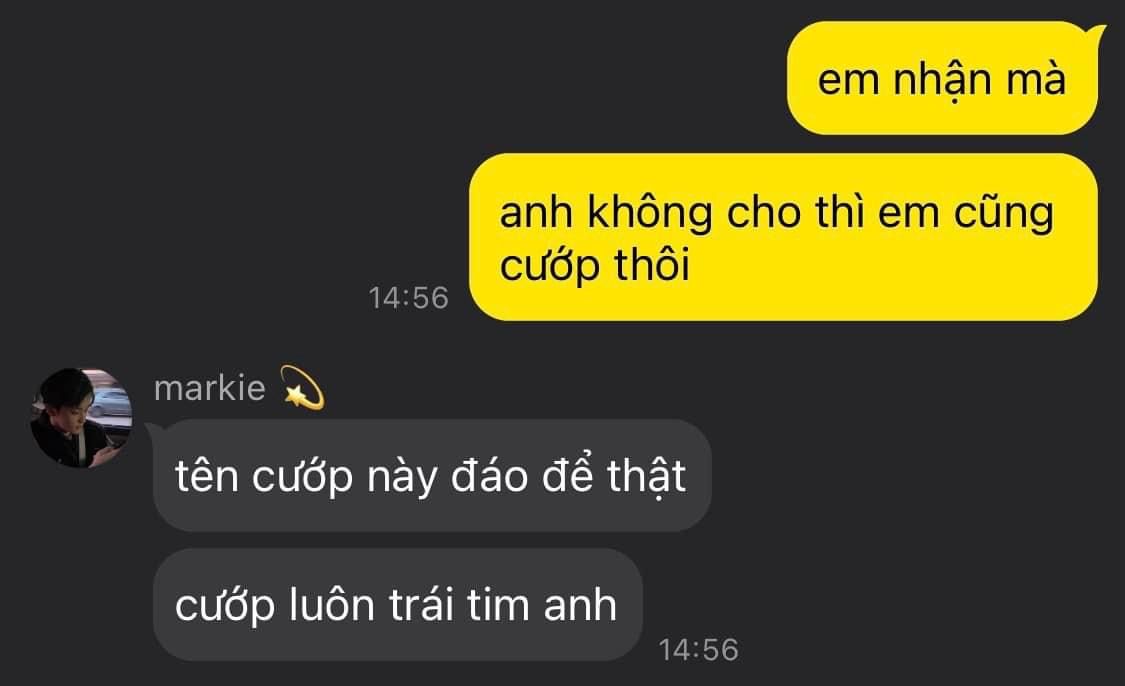Click the word 'luôn' in the bottom bubble

332,604
